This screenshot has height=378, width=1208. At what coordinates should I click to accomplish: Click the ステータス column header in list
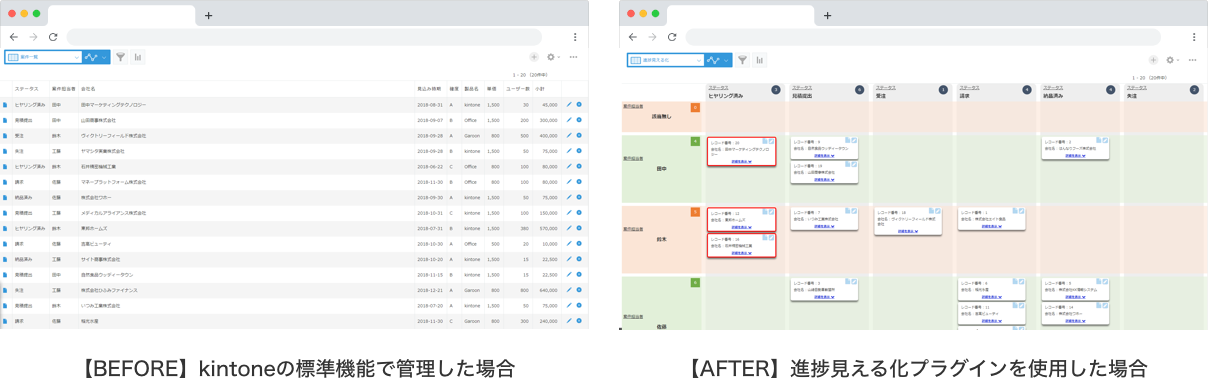27,88
